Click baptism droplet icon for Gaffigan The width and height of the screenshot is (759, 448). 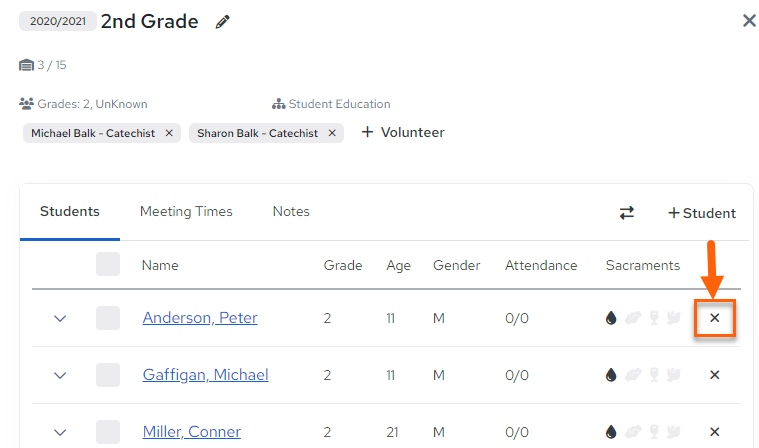611,375
